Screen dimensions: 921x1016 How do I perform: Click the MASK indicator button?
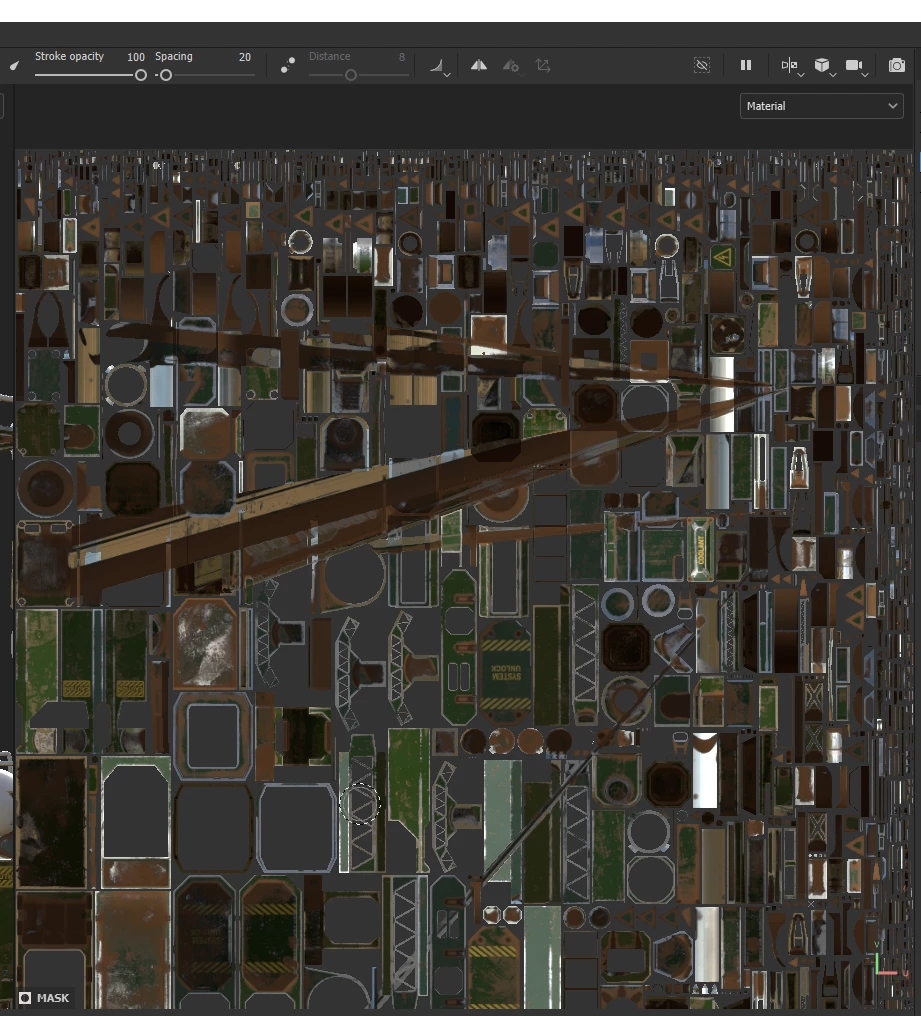click(x=44, y=998)
